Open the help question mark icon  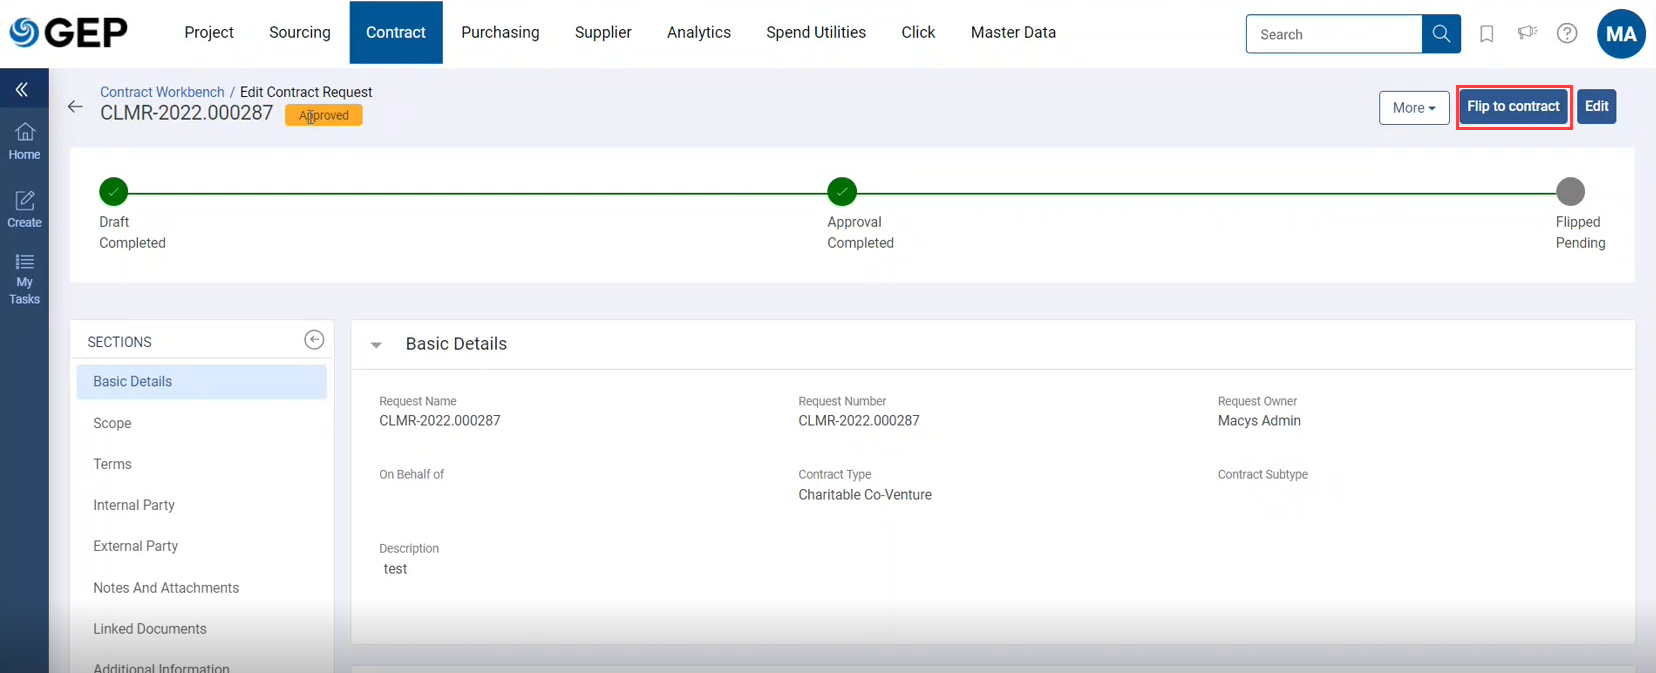point(1567,34)
